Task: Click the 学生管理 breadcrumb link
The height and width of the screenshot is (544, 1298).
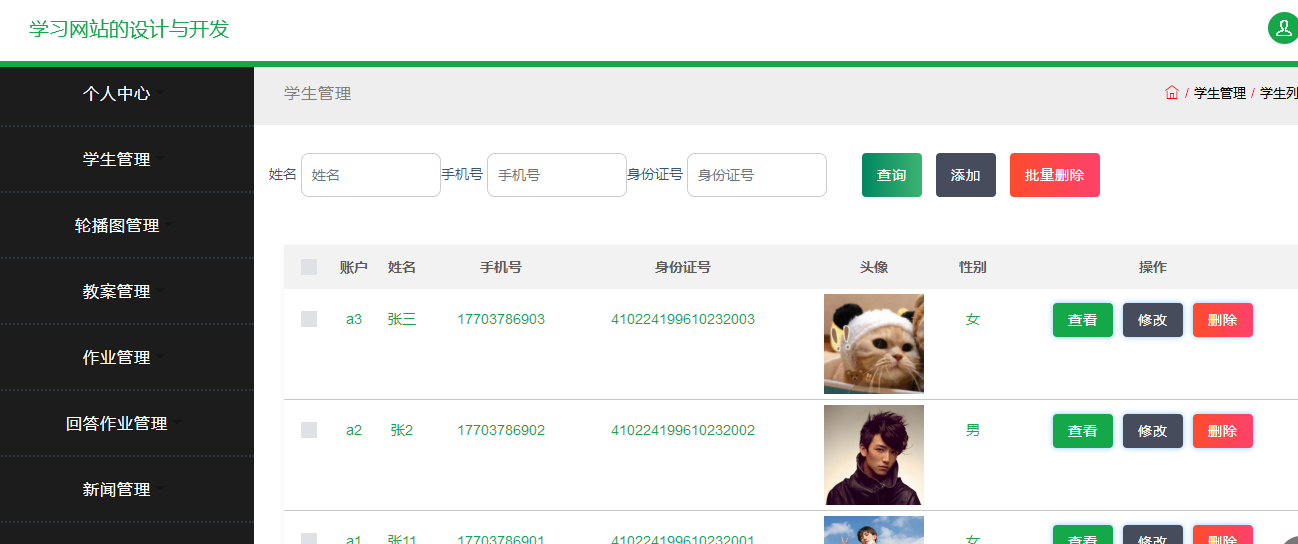Action: [x=1220, y=93]
